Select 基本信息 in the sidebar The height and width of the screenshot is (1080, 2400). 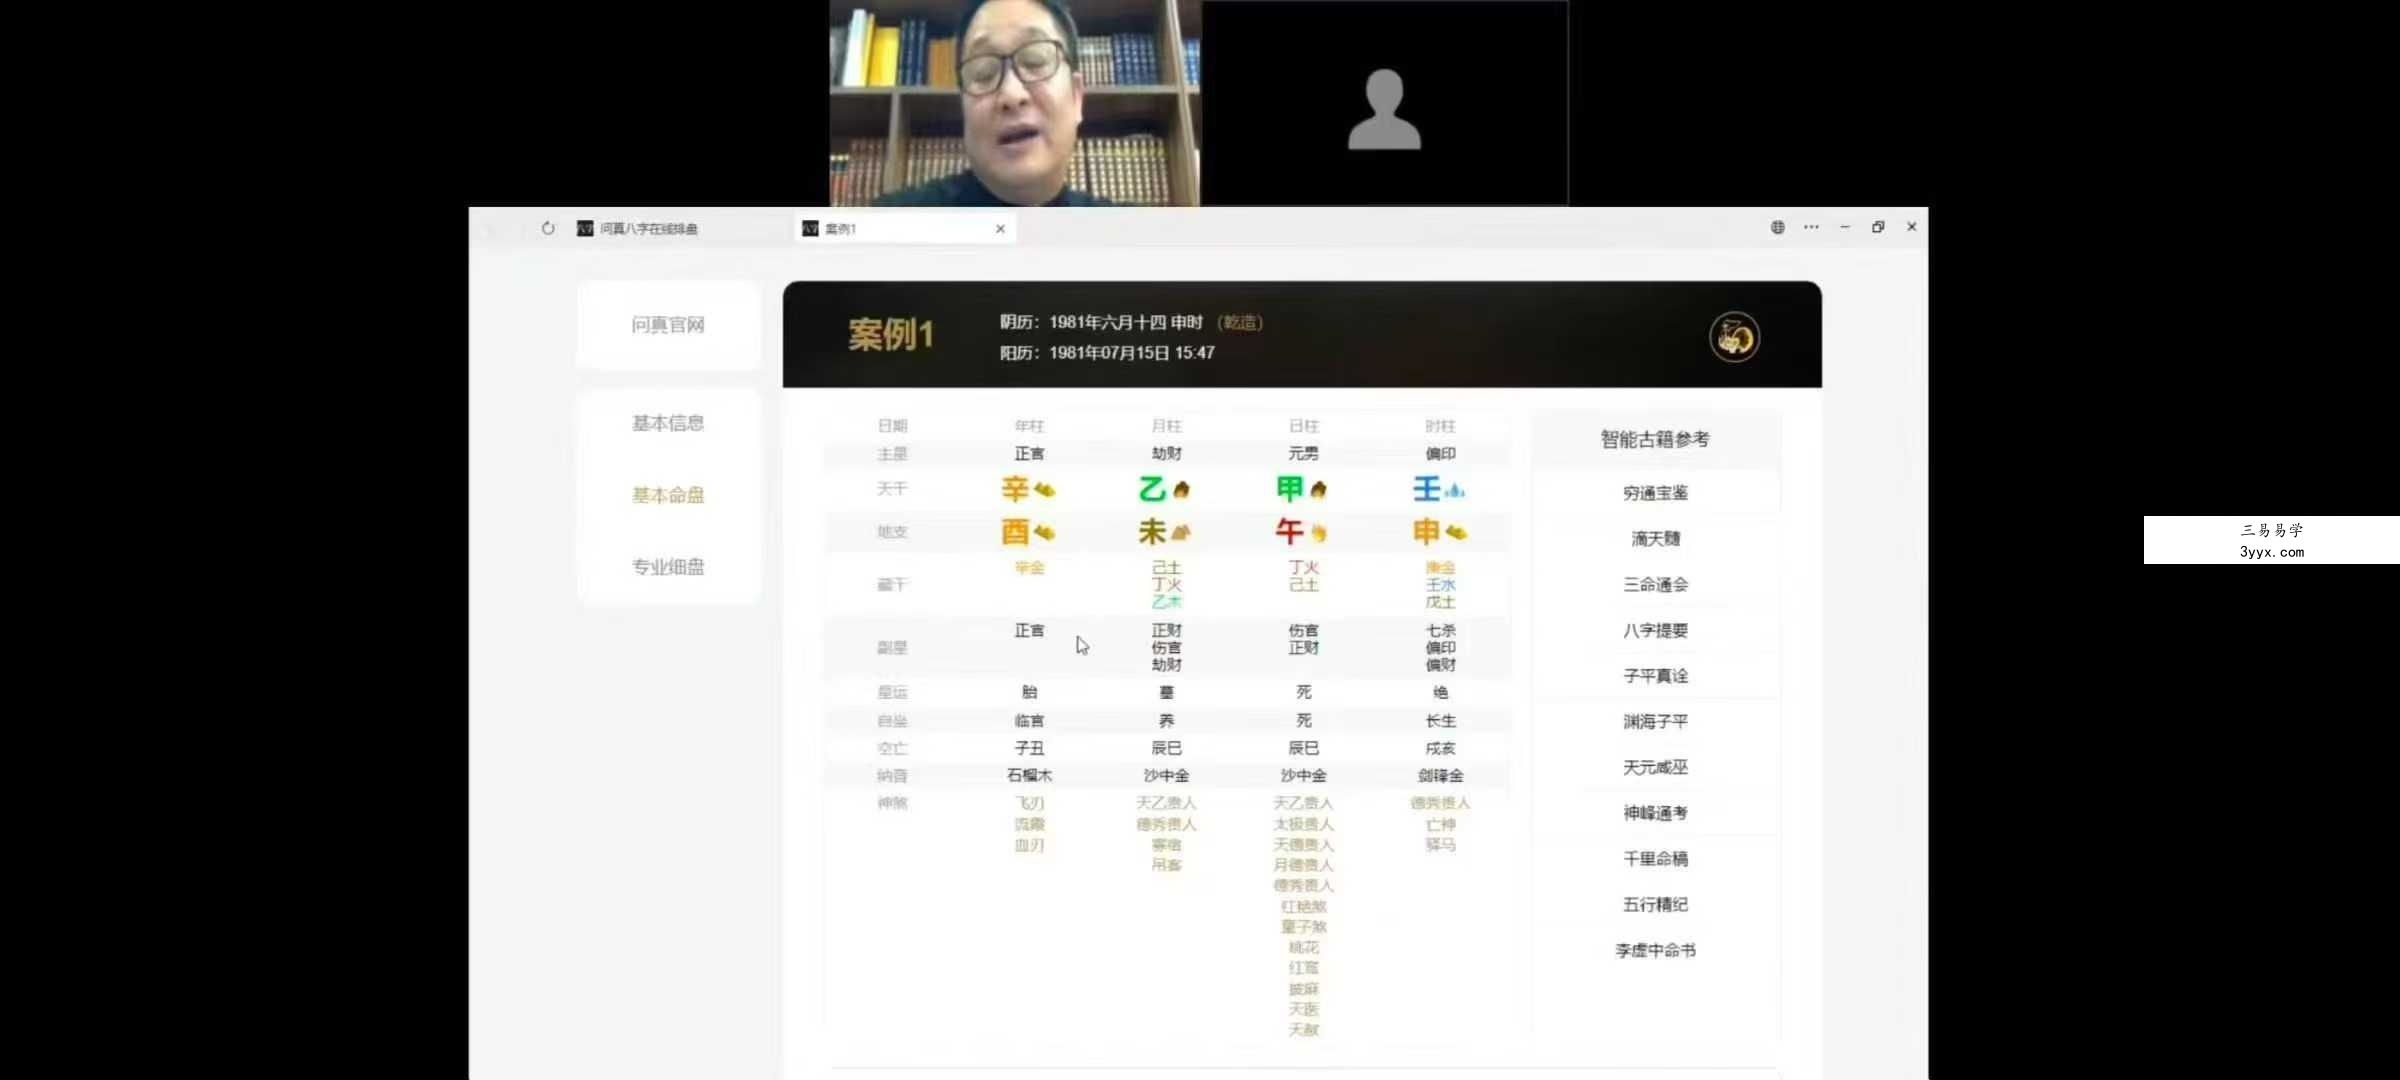pyautogui.click(x=668, y=423)
